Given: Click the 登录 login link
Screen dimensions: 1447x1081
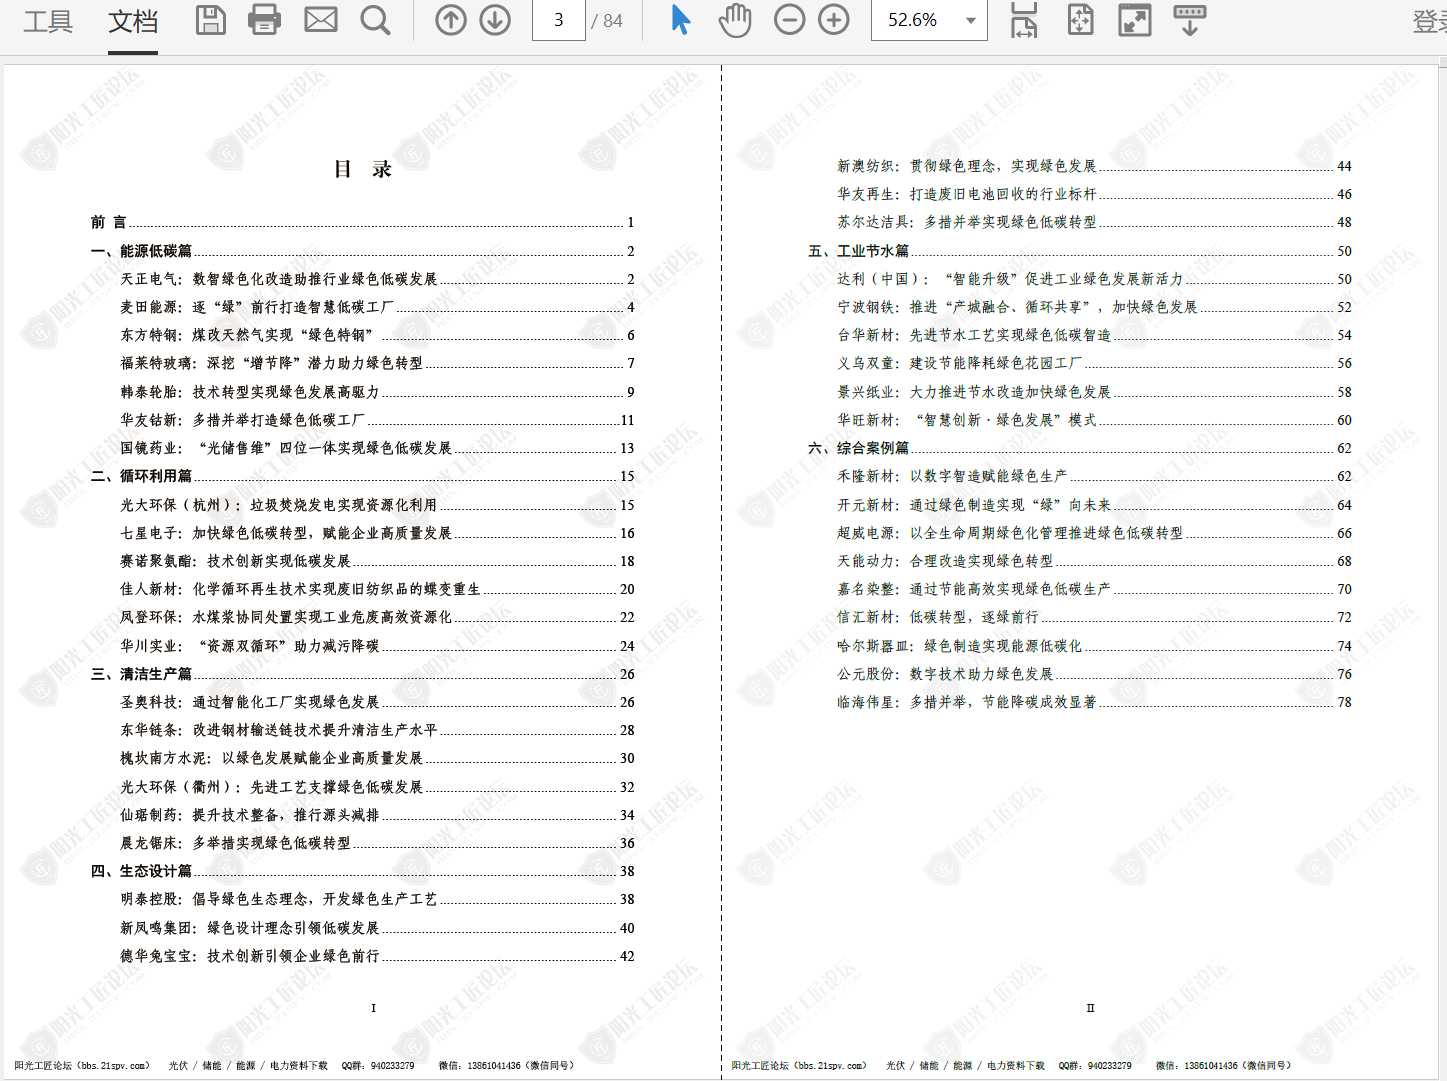Looking at the screenshot, I should point(1430,21).
